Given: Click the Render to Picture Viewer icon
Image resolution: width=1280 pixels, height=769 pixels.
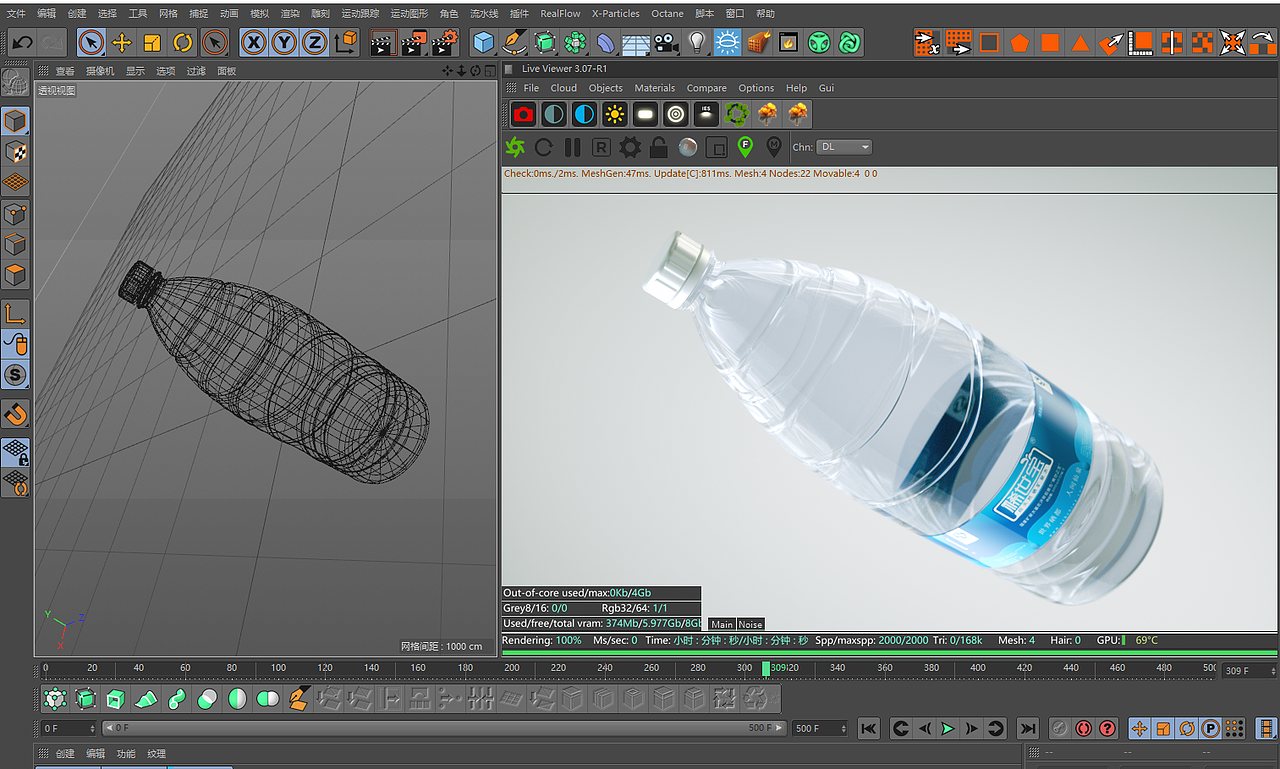Looking at the screenshot, I should [414, 42].
